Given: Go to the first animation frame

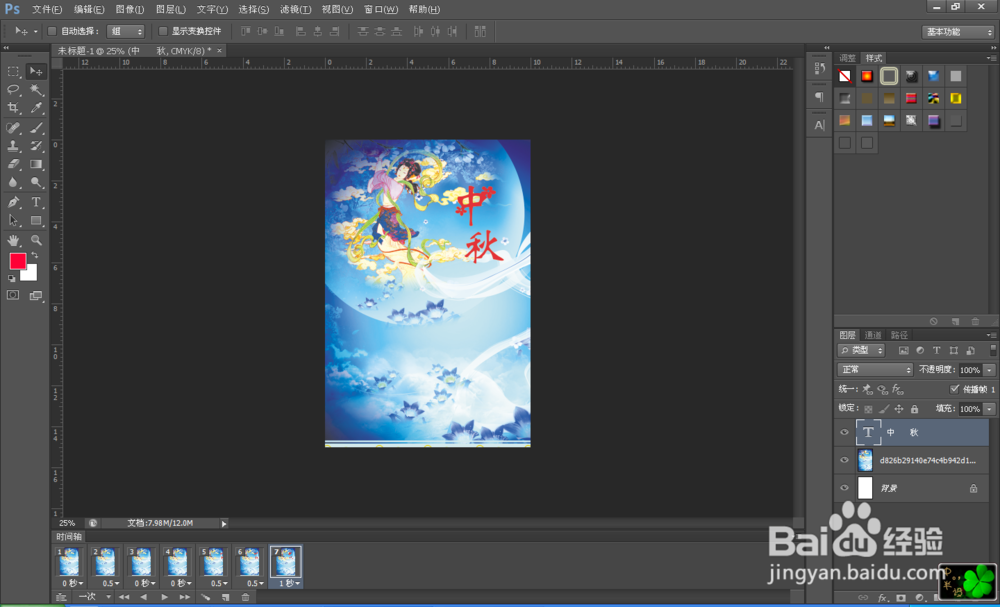Looking at the screenshot, I should [x=124, y=597].
